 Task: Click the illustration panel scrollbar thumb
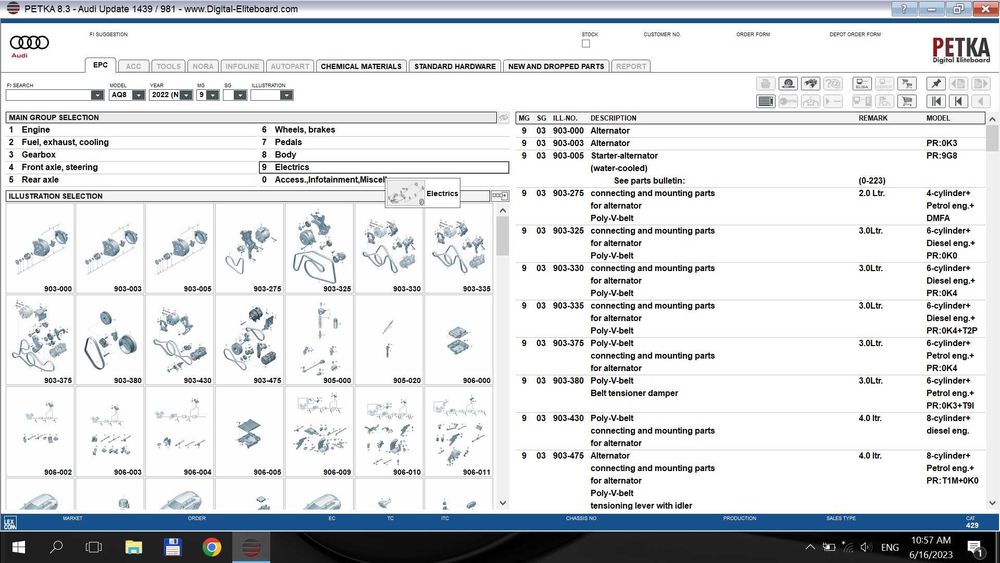(503, 237)
